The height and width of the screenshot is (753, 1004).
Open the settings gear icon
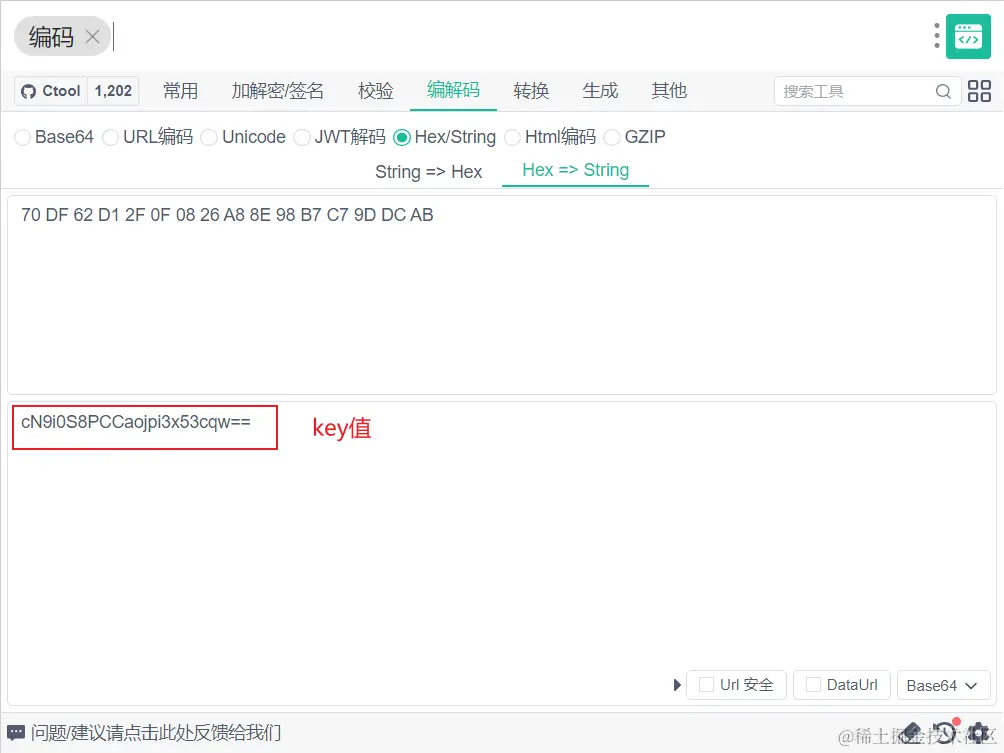coord(979,732)
